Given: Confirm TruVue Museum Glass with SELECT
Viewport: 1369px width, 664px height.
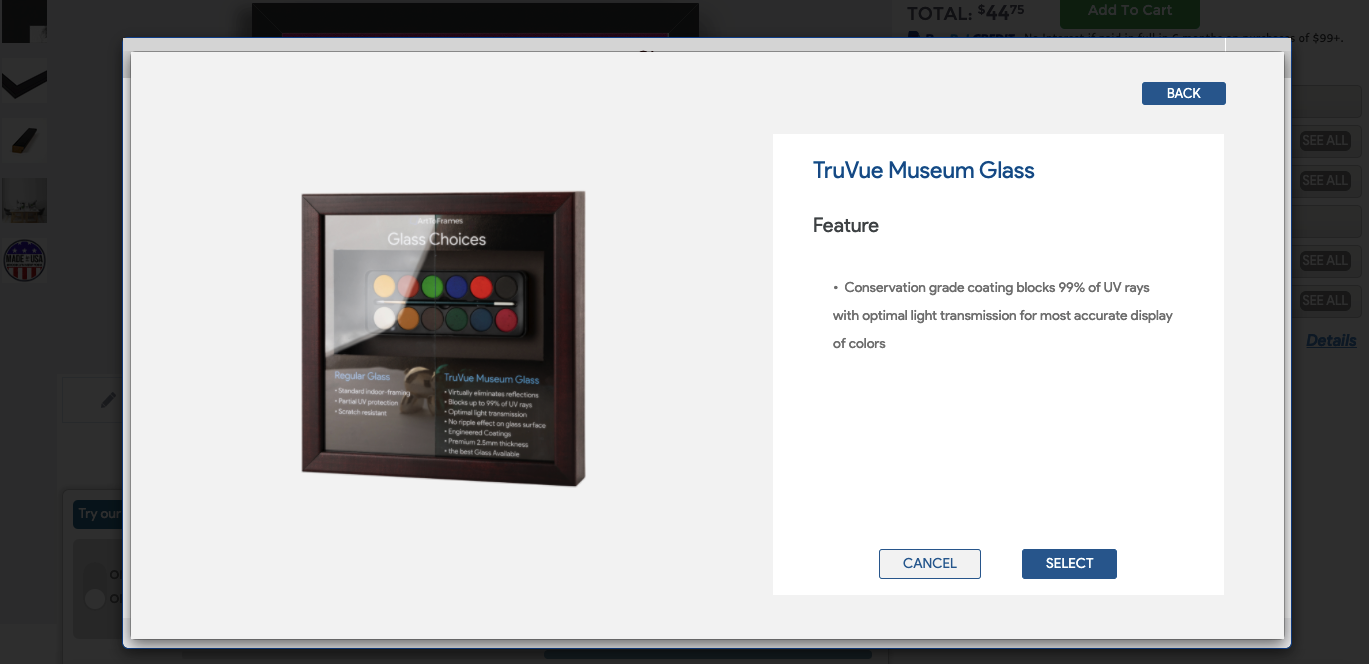Looking at the screenshot, I should [1068, 563].
